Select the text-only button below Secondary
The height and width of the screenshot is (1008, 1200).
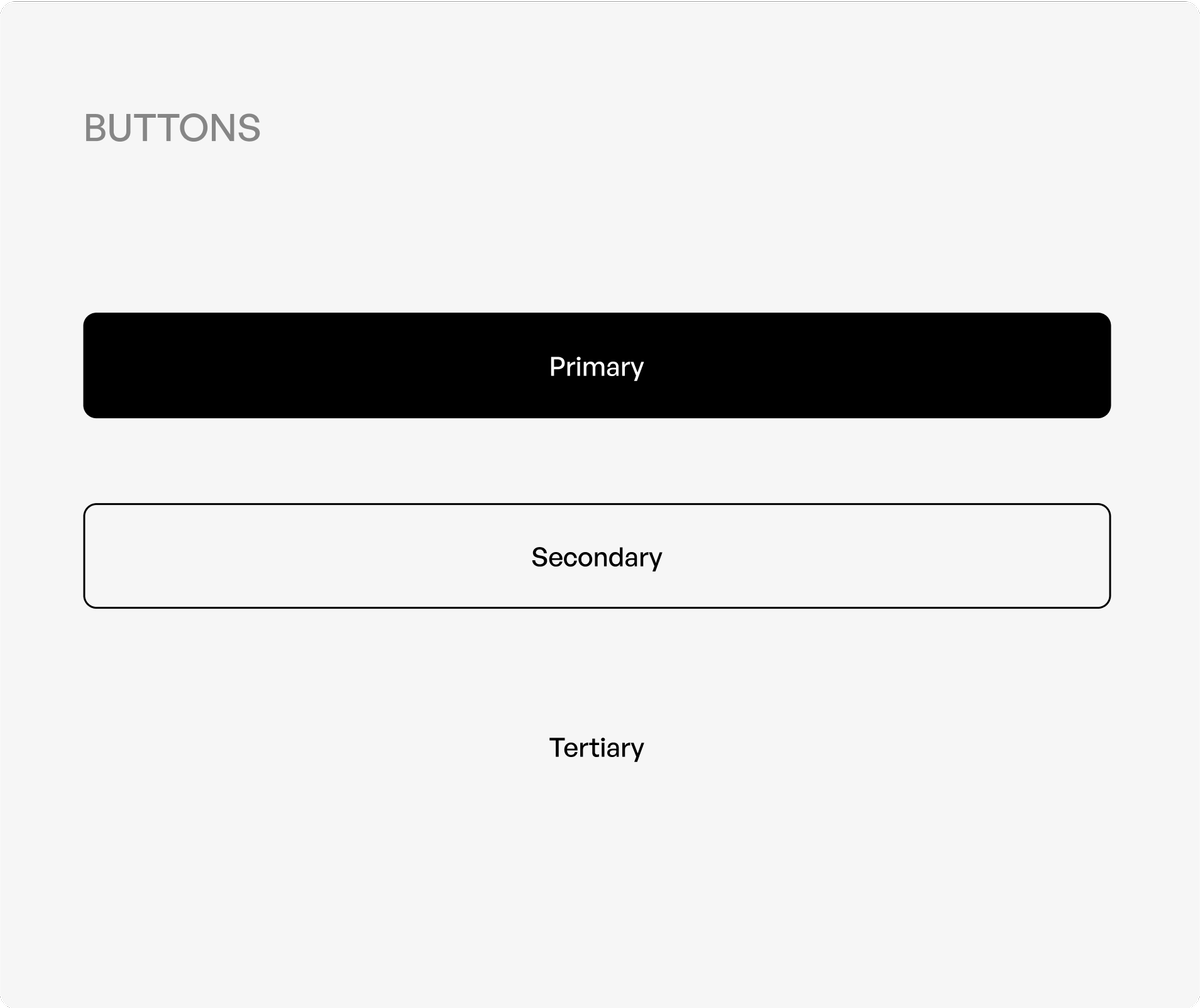coord(596,747)
